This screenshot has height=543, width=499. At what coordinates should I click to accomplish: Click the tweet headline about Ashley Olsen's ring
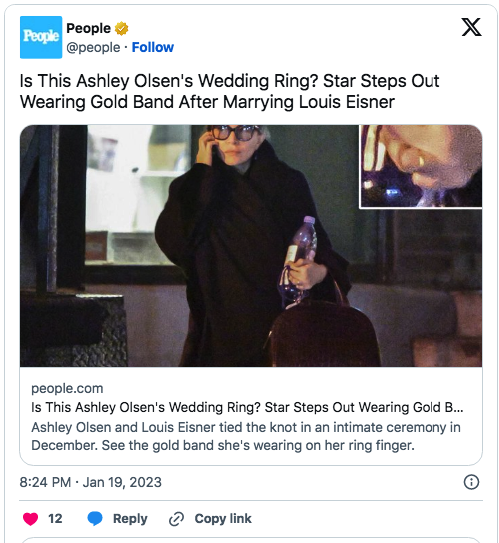229,91
